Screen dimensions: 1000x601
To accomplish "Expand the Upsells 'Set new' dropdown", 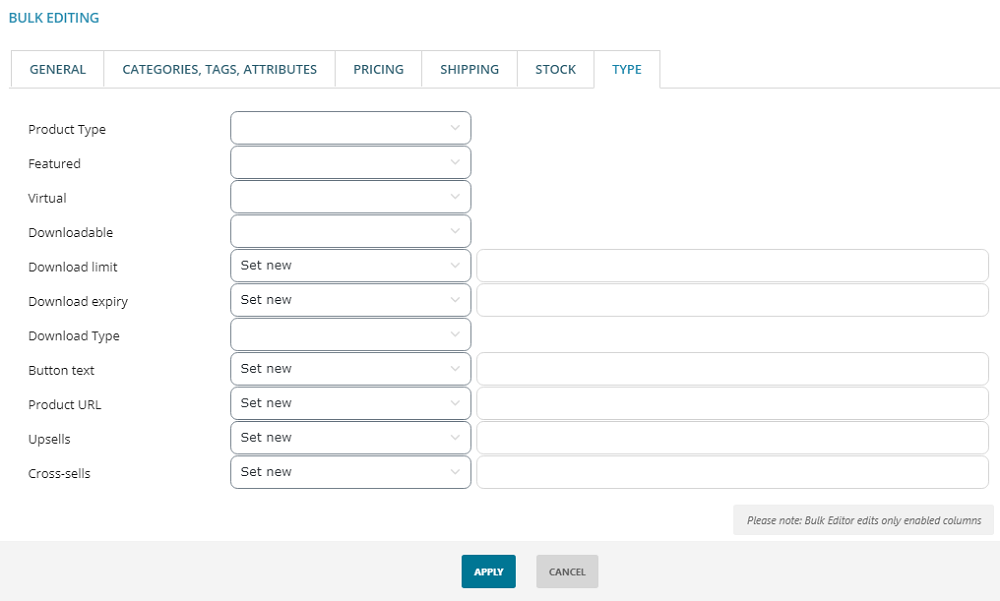I will tap(350, 437).
